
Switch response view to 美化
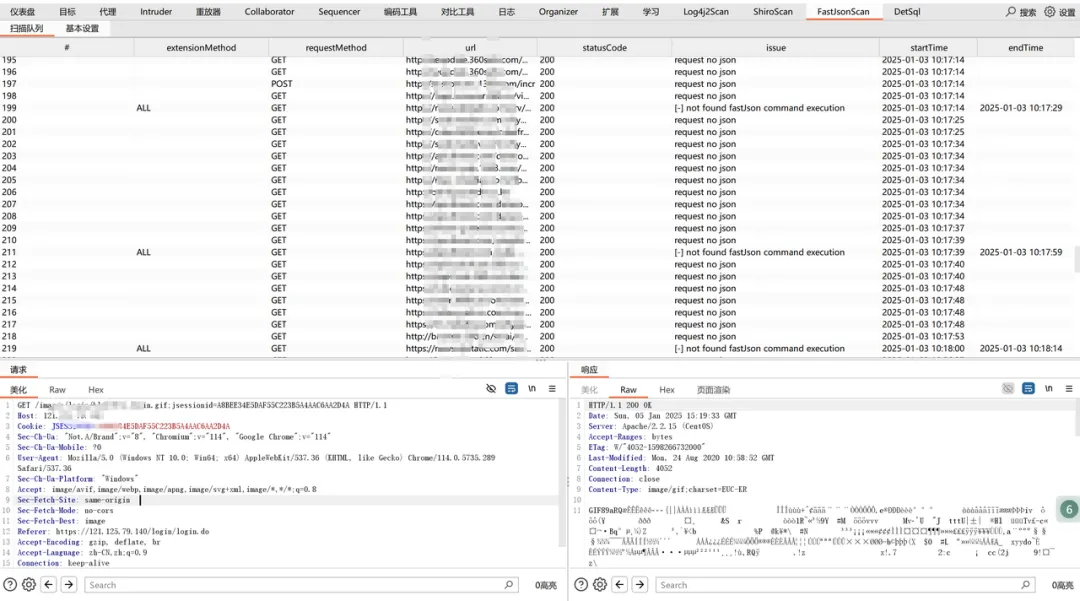pyautogui.click(x=589, y=390)
